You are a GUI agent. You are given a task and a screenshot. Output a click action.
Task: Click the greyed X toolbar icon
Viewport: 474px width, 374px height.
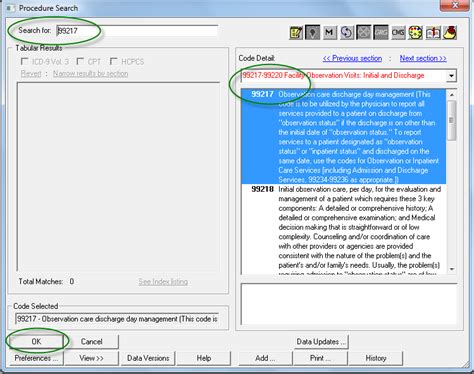(x=364, y=33)
